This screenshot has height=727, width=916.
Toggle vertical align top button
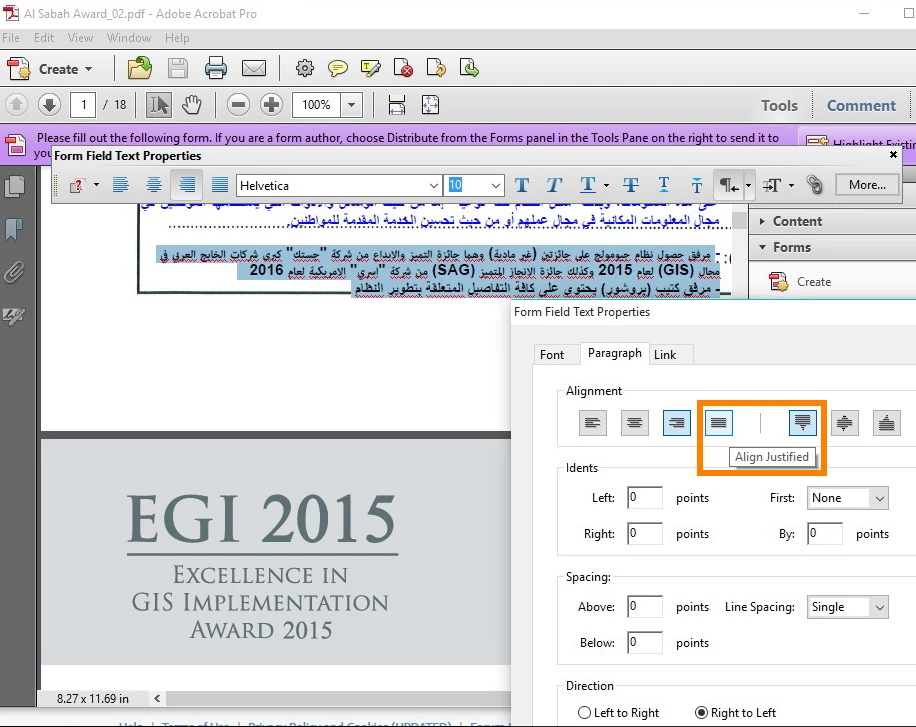803,423
